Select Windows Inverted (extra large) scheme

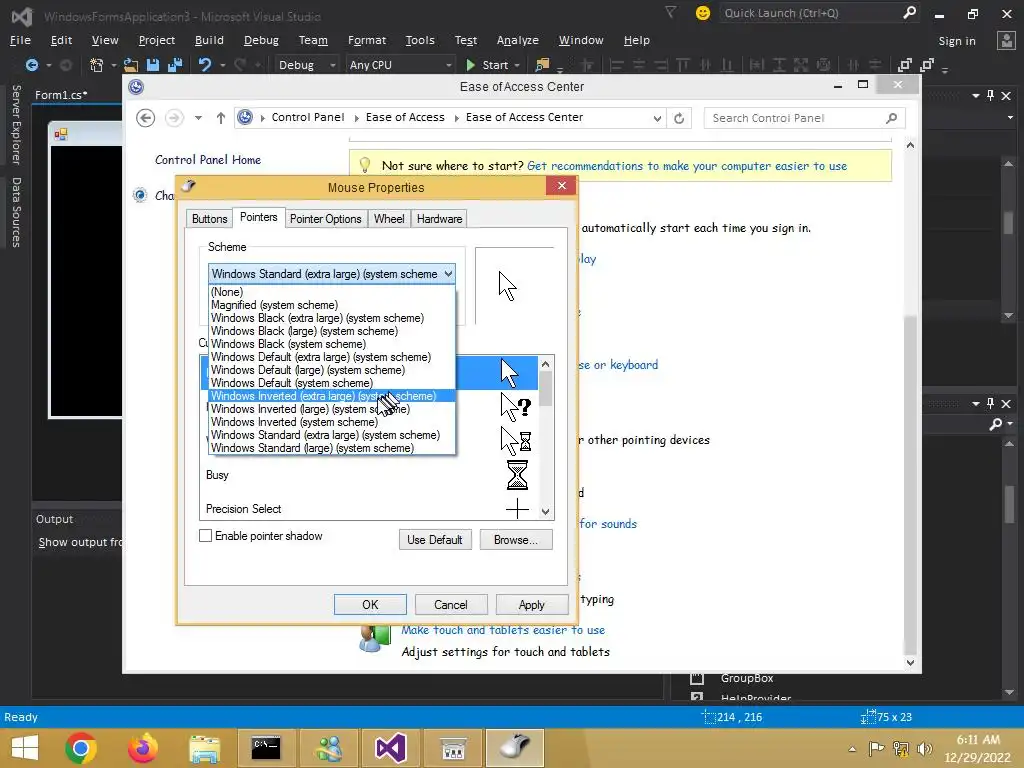(332, 396)
